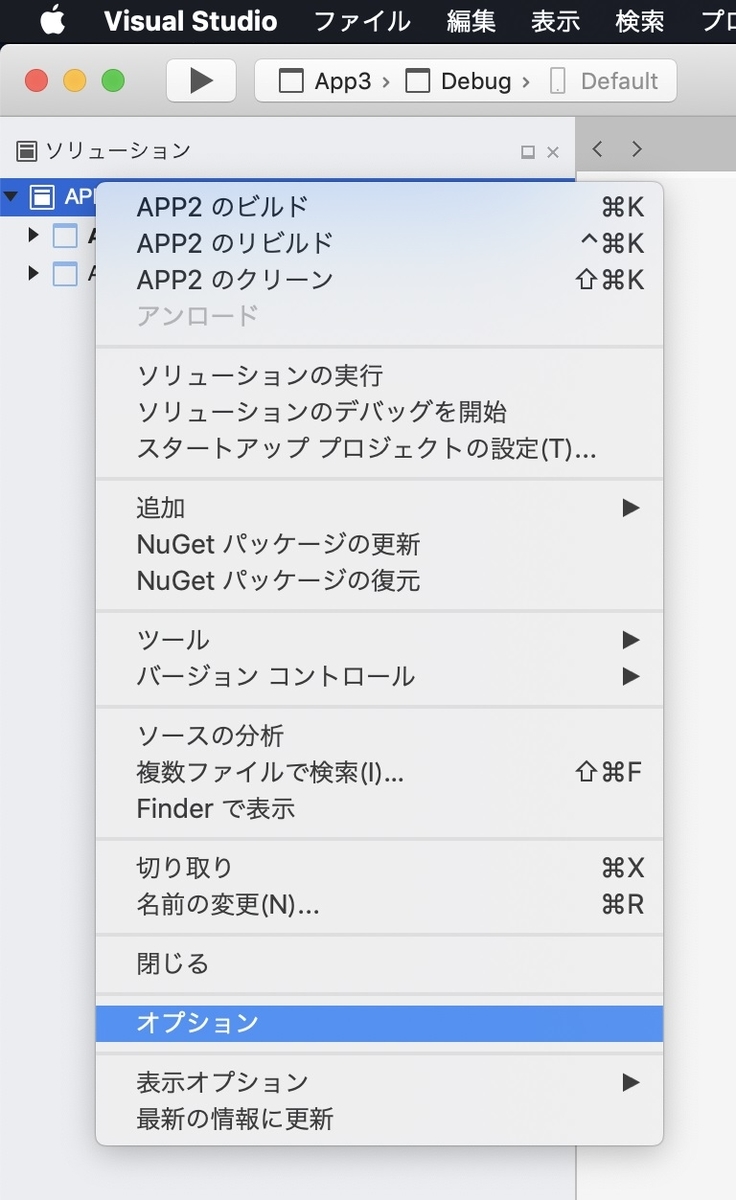Choose APP2 のリビルド

pos(379,243)
